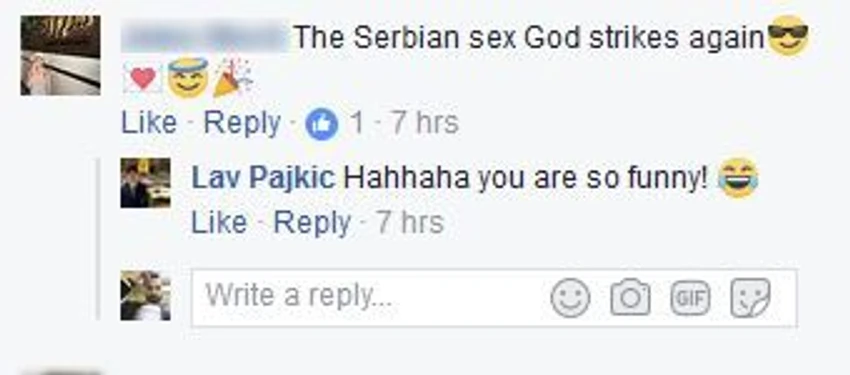View the top comment's 7 hrs timestamp
The height and width of the screenshot is (375, 850).
425,123
